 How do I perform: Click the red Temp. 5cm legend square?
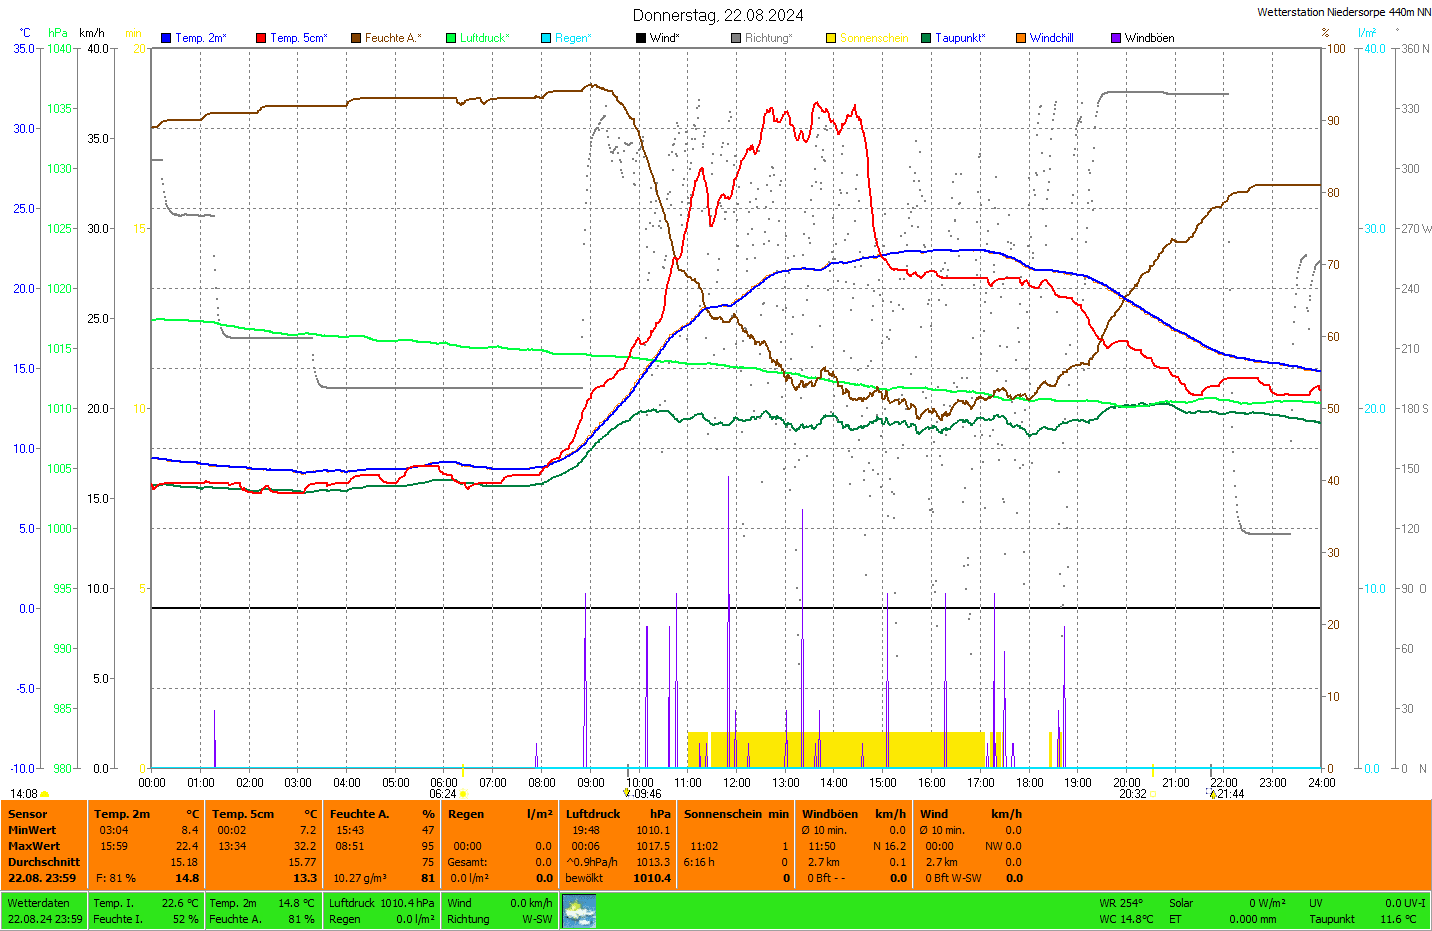click(x=261, y=38)
